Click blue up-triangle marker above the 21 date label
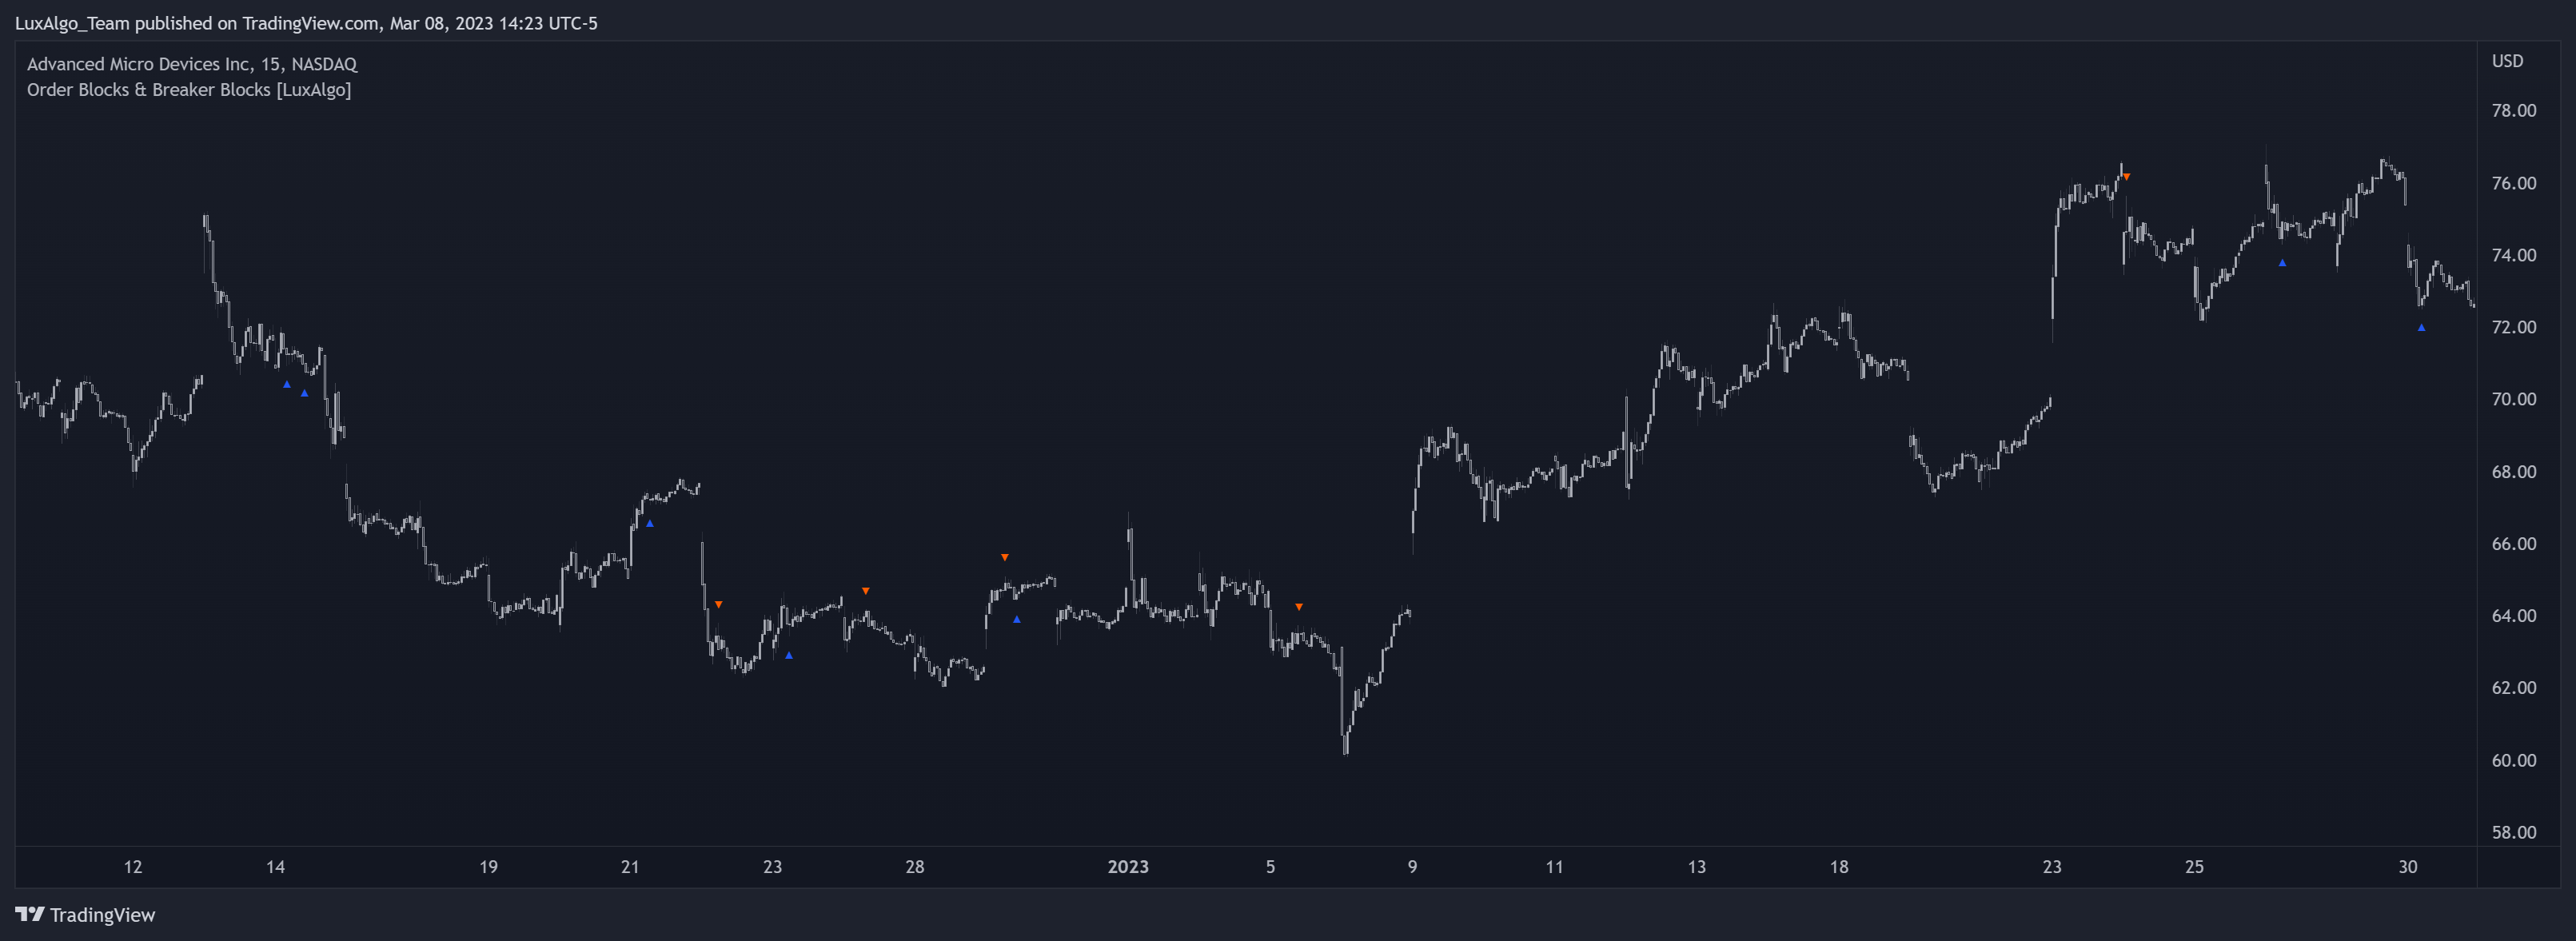The width and height of the screenshot is (2576, 941). click(650, 523)
